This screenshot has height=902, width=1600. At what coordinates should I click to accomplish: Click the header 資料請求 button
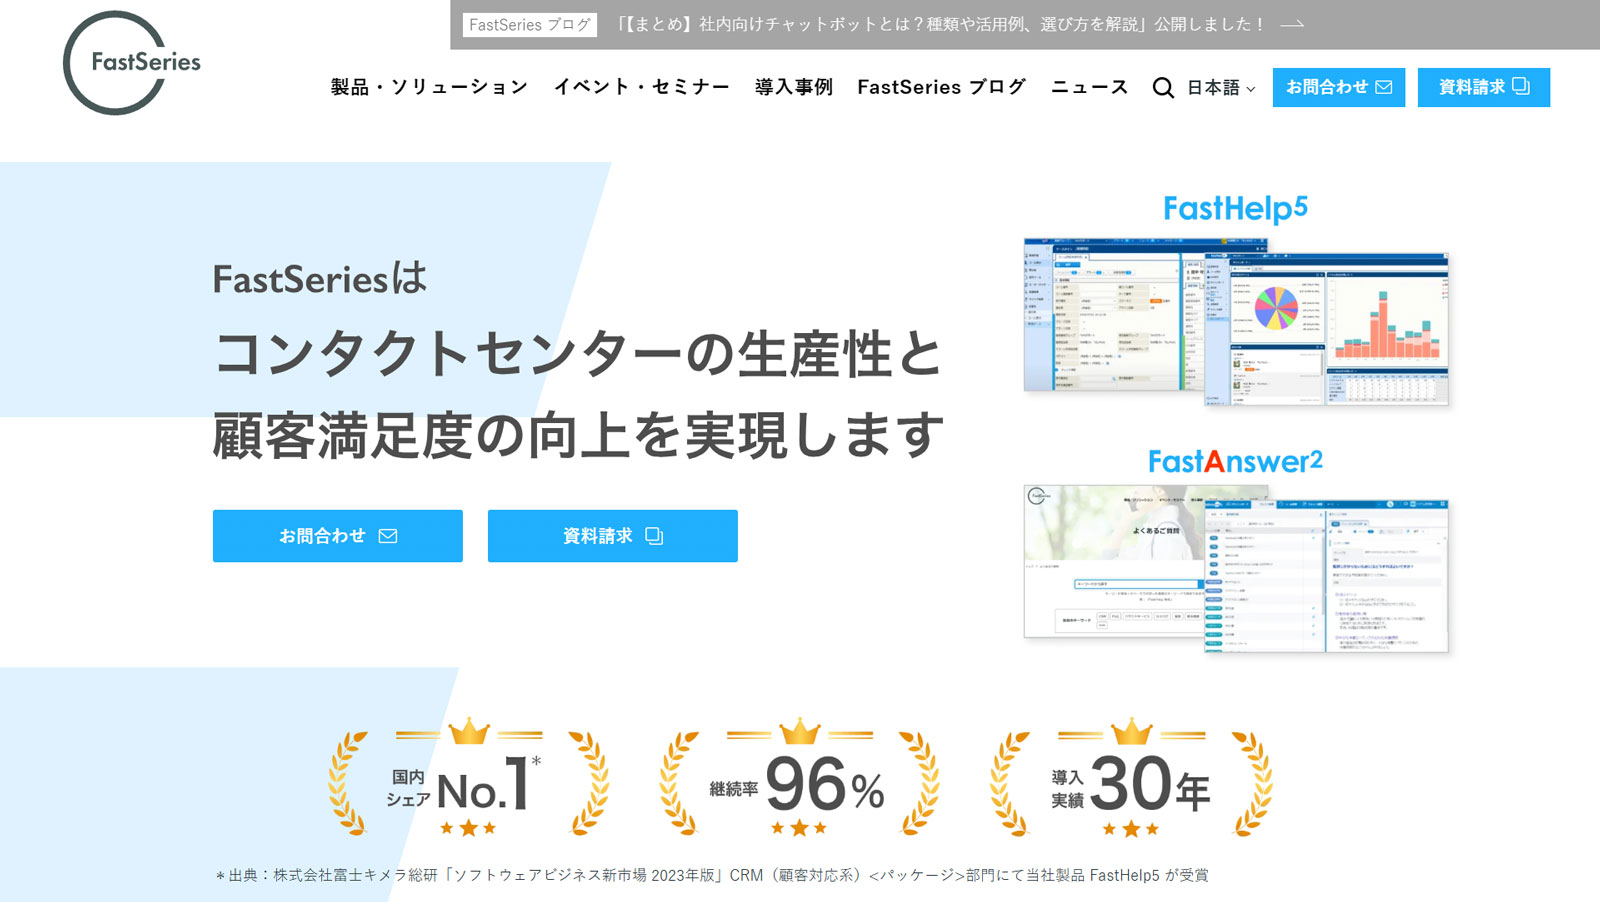pos(1484,87)
